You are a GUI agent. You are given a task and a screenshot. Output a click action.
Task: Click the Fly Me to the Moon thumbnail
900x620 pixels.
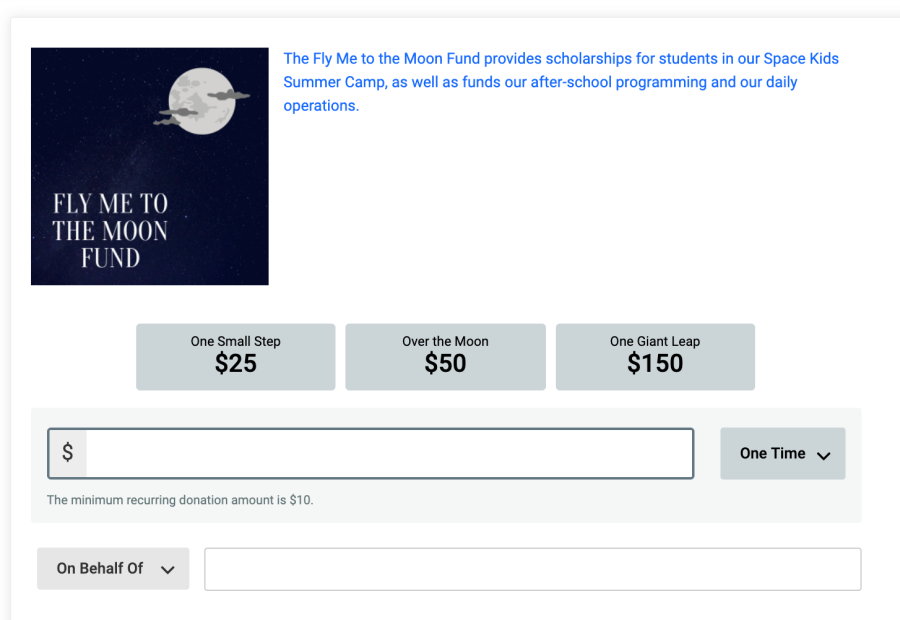pos(150,166)
